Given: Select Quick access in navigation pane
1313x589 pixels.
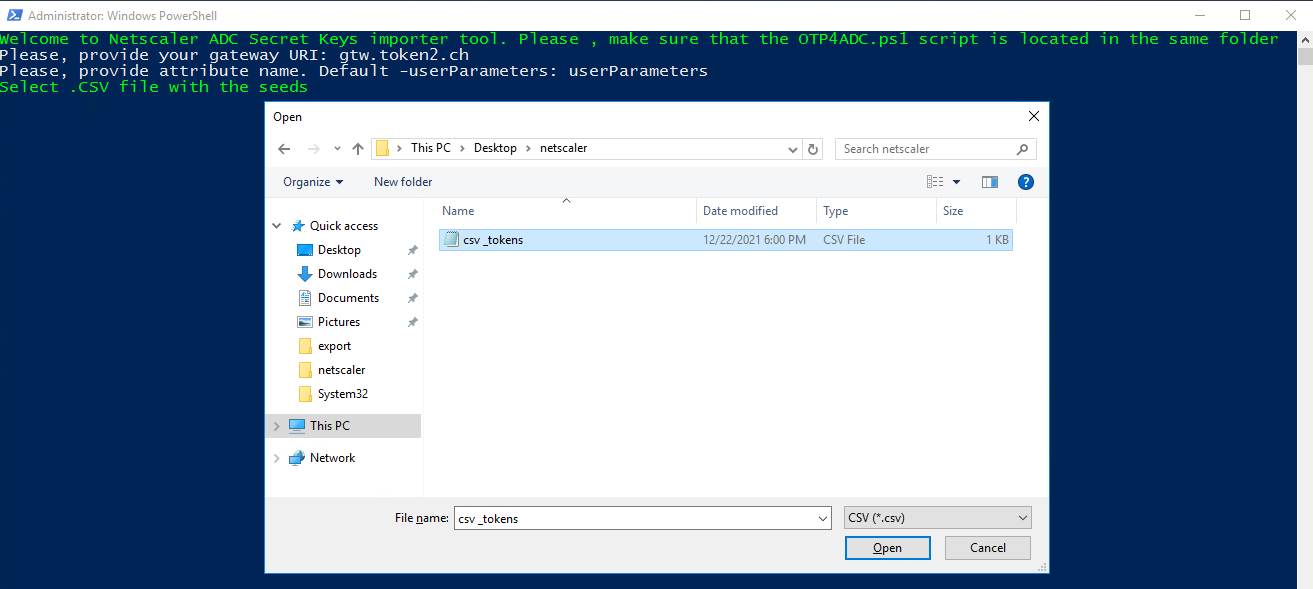Looking at the screenshot, I should [344, 226].
